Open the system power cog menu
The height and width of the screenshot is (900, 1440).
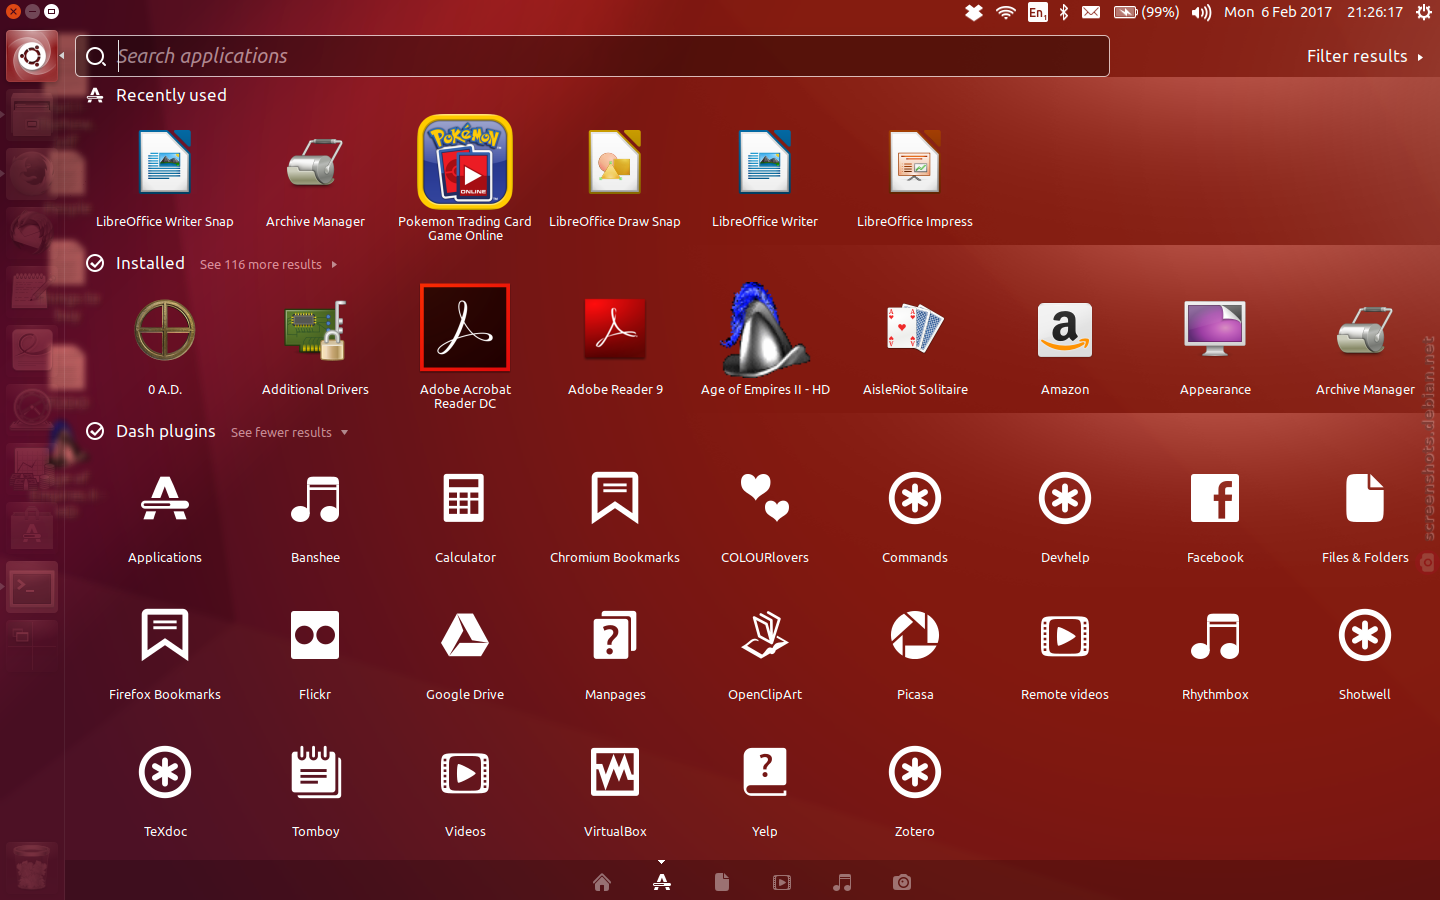tap(1424, 12)
